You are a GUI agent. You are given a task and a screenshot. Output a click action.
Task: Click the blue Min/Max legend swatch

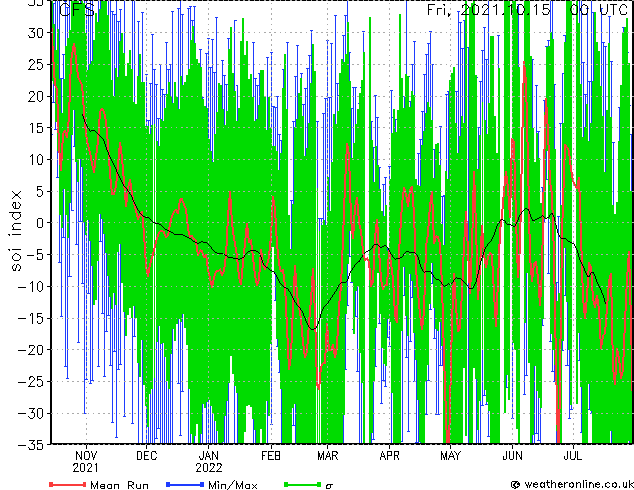point(185,484)
